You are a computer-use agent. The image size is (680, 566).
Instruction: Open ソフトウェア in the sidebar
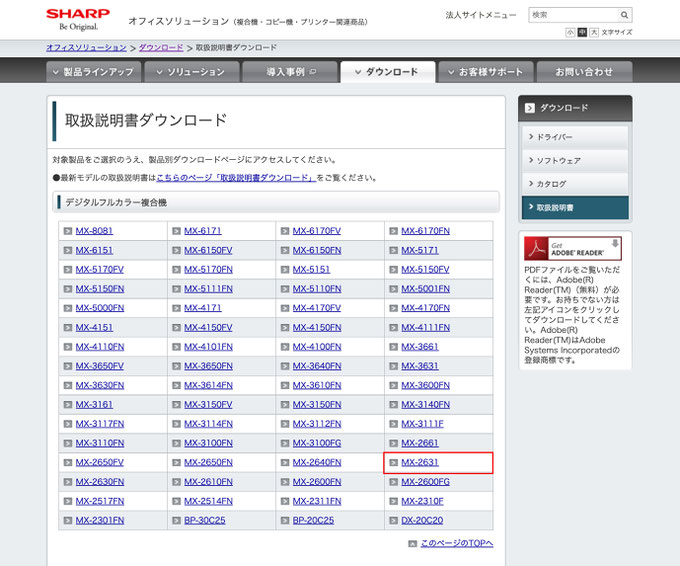(575, 160)
